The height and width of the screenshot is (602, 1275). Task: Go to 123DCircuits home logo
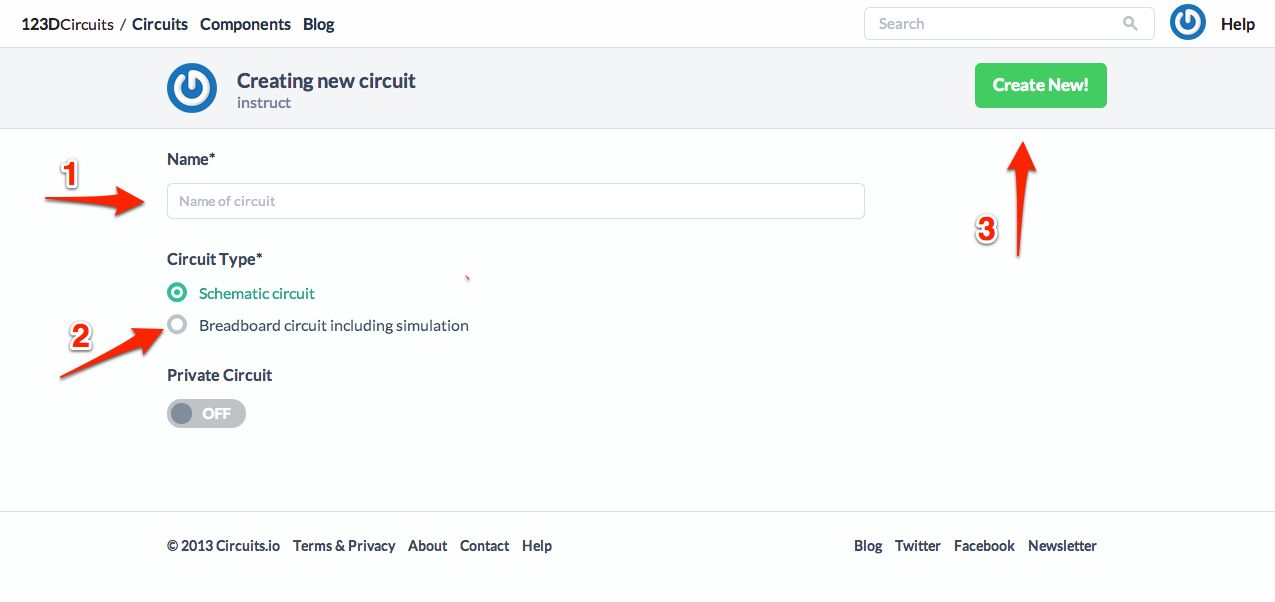pyautogui.click(x=67, y=24)
